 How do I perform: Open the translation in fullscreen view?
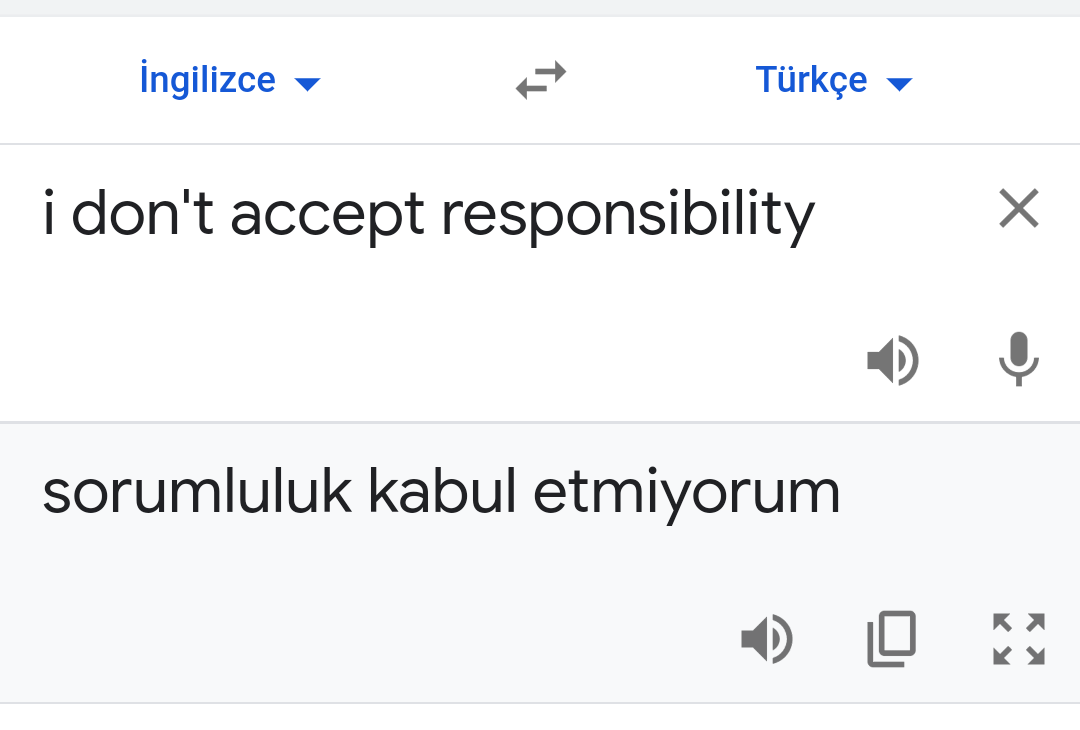coord(1018,638)
